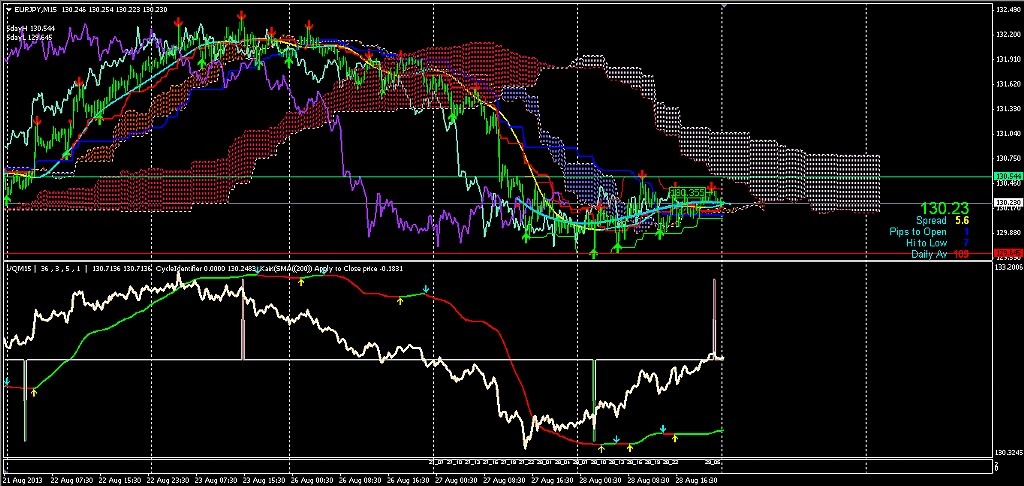Click the 130.355 price label box on chart

click(686, 193)
